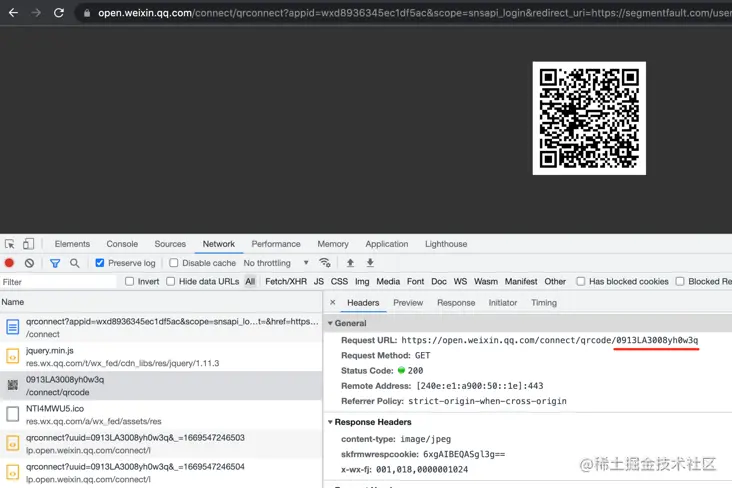This screenshot has width=732, height=488.
Task: Open network conditions wifi icon
Action: pyautogui.click(x=325, y=263)
